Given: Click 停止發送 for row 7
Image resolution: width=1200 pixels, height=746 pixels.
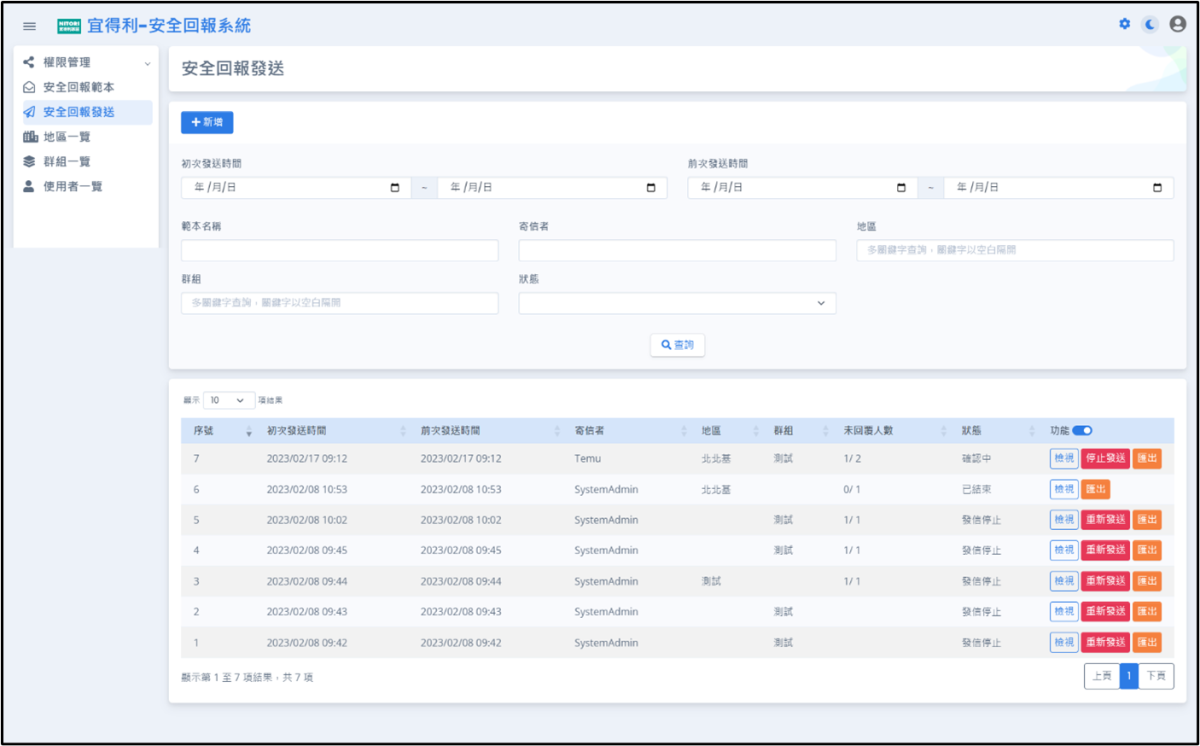Looking at the screenshot, I should 1105,458.
